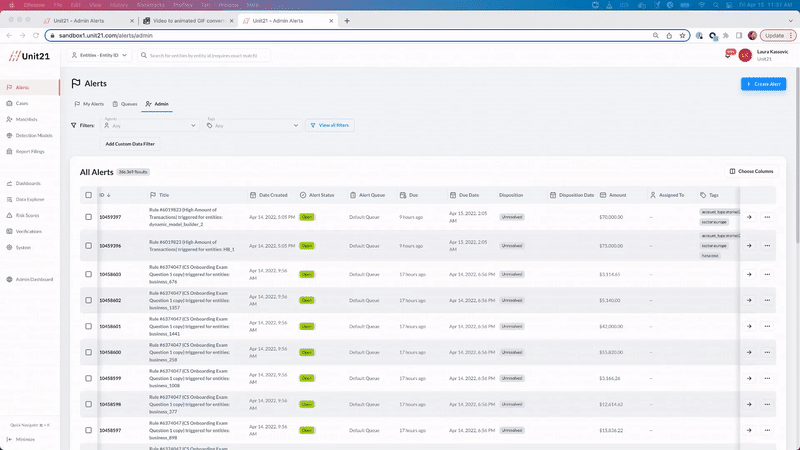
Task: Click the Unit21 logo
Action: 29,56
